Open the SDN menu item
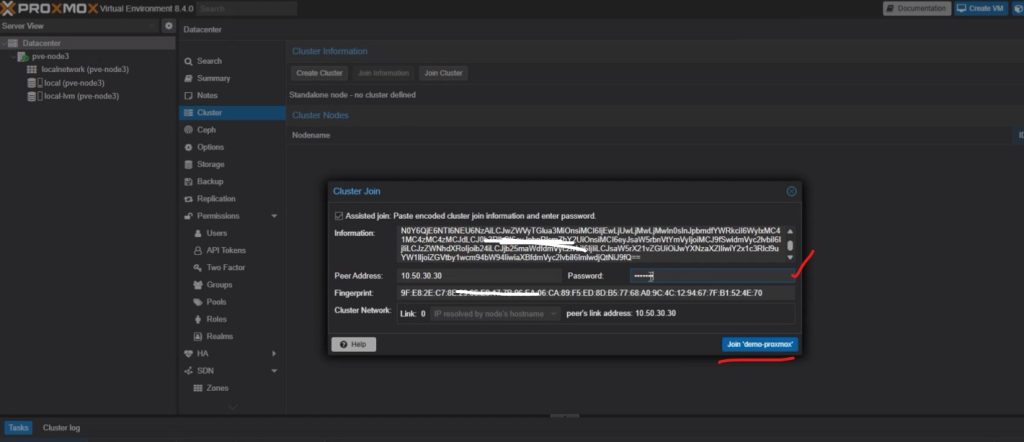 (205, 371)
